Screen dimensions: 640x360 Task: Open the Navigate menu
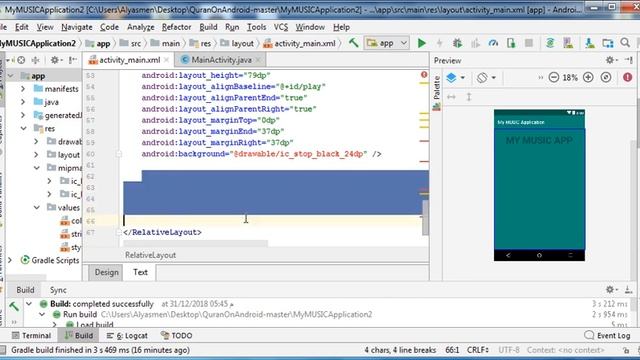pyautogui.click(x=77, y=27)
